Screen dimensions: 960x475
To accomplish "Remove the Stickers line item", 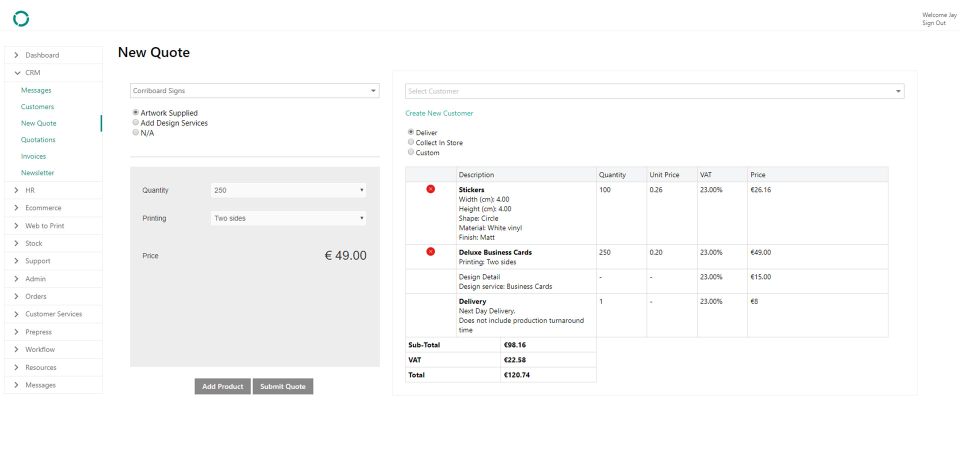I will click(430, 189).
